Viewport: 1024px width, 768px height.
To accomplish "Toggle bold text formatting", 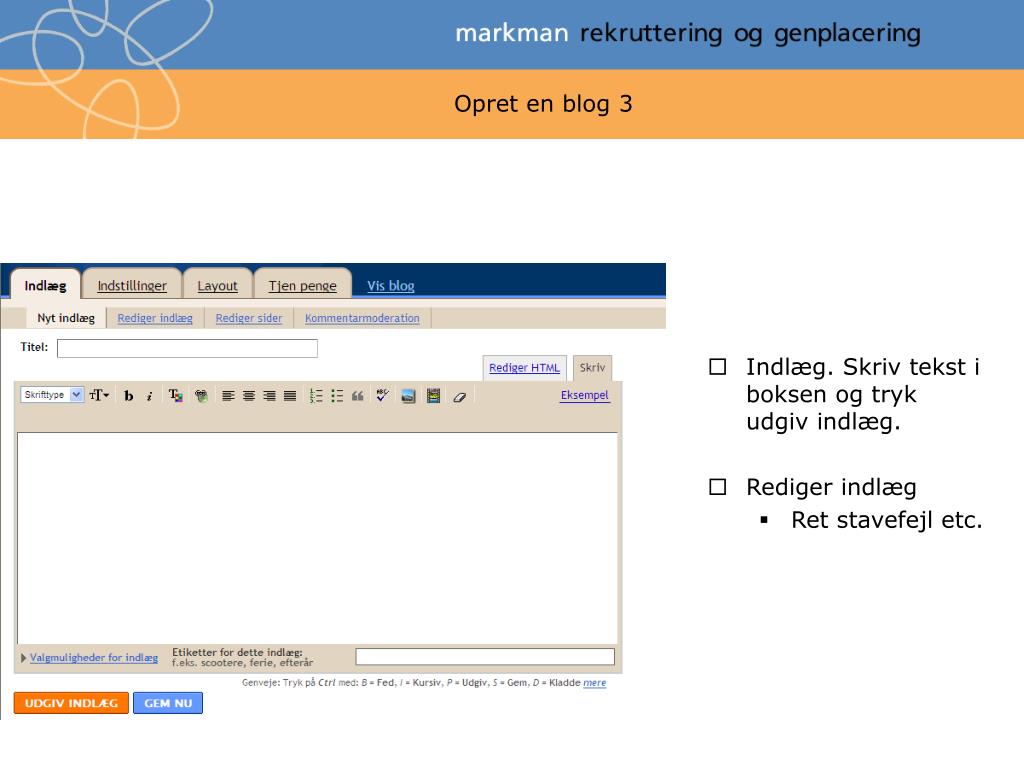I will coord(129,396).
